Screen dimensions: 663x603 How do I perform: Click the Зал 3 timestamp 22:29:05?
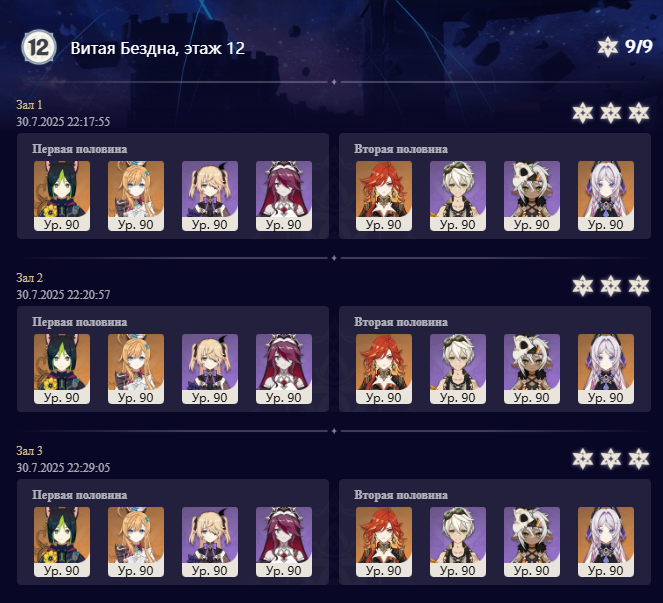coord(88,467)
